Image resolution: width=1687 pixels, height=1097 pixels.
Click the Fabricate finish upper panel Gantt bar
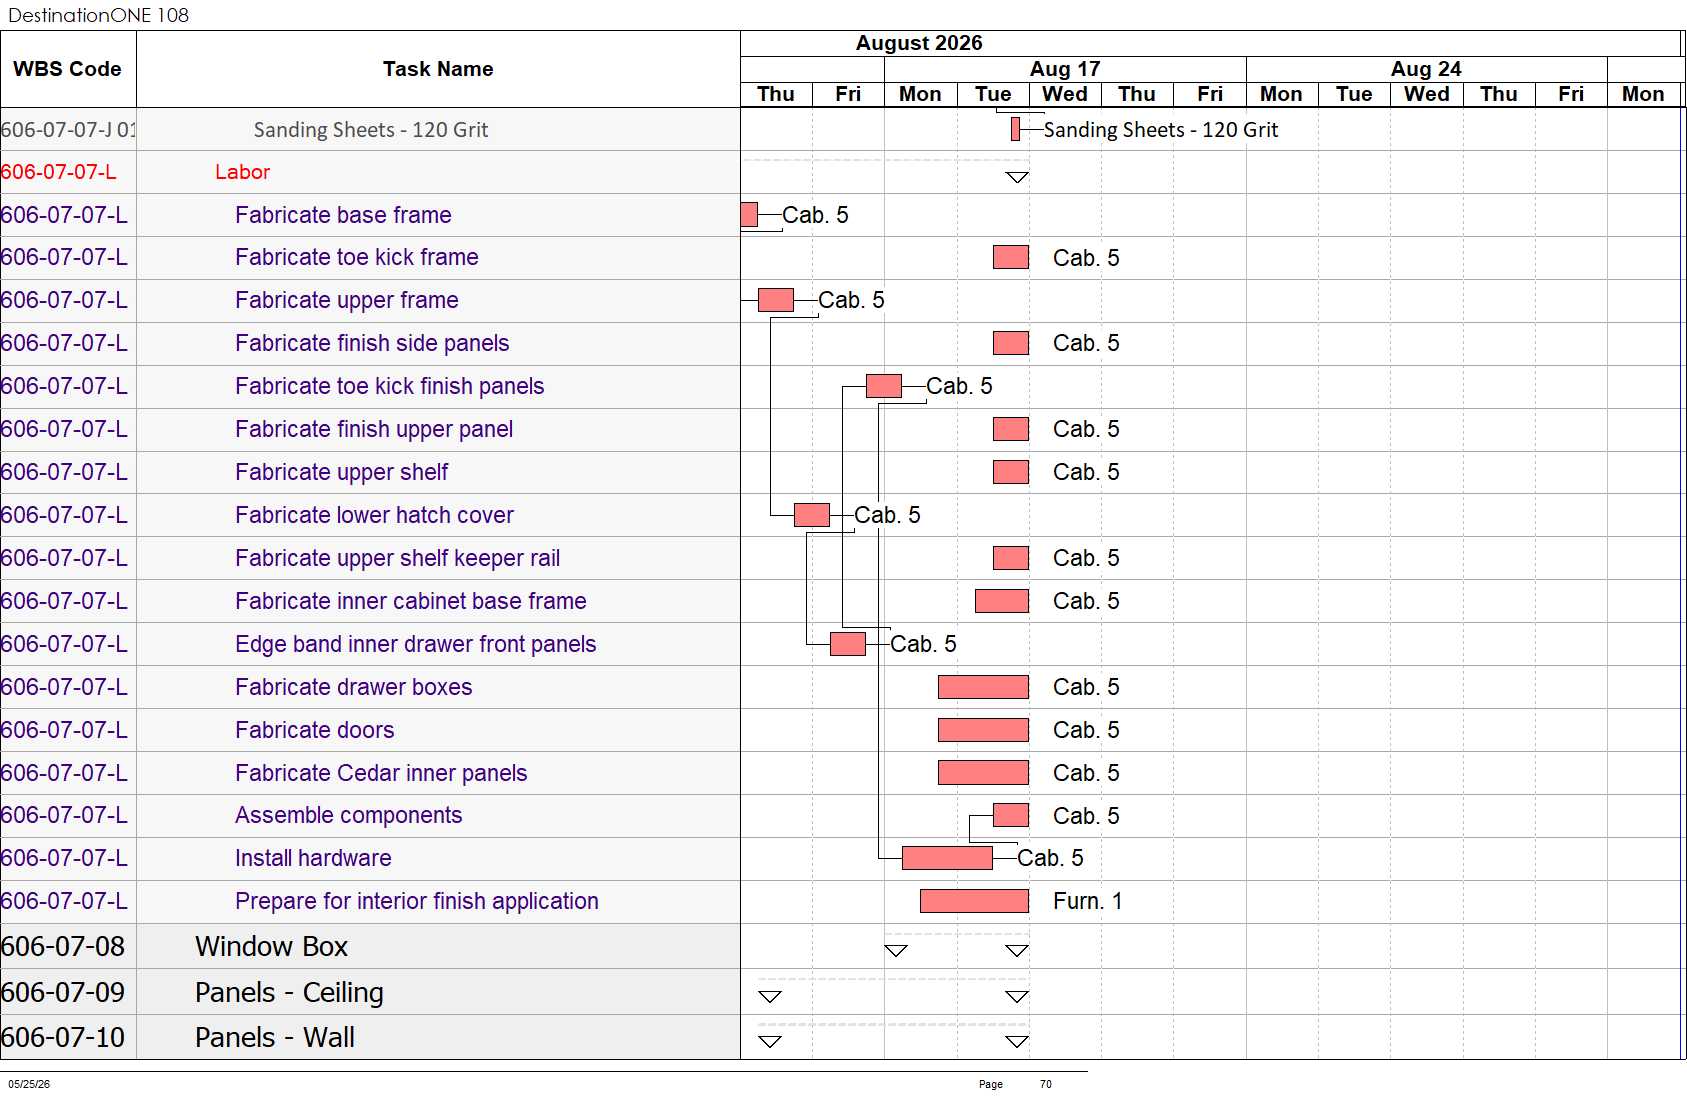point(1011,429)
